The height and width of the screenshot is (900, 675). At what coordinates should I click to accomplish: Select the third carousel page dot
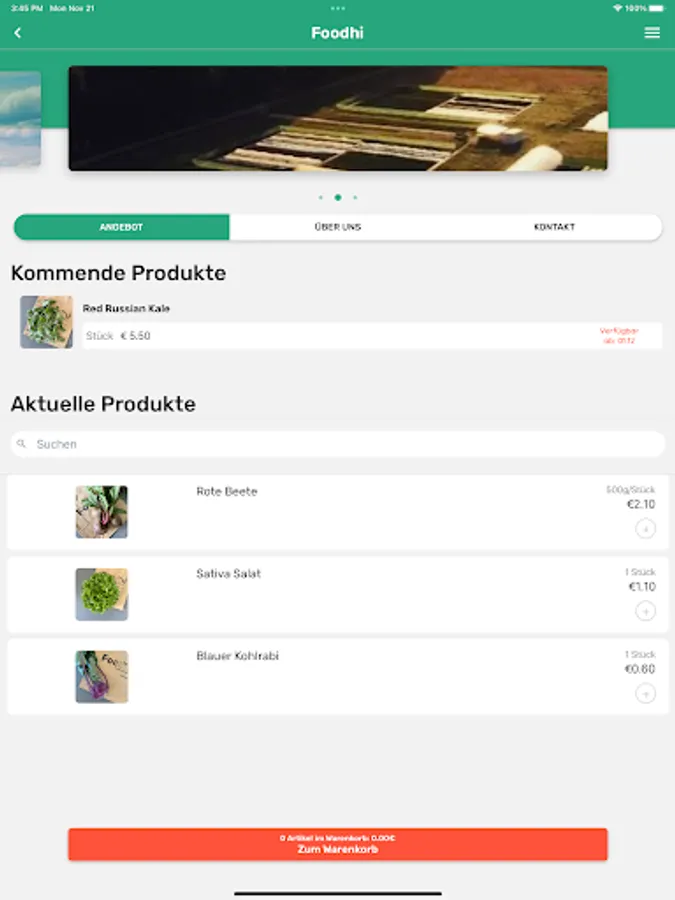coord(355,197)
